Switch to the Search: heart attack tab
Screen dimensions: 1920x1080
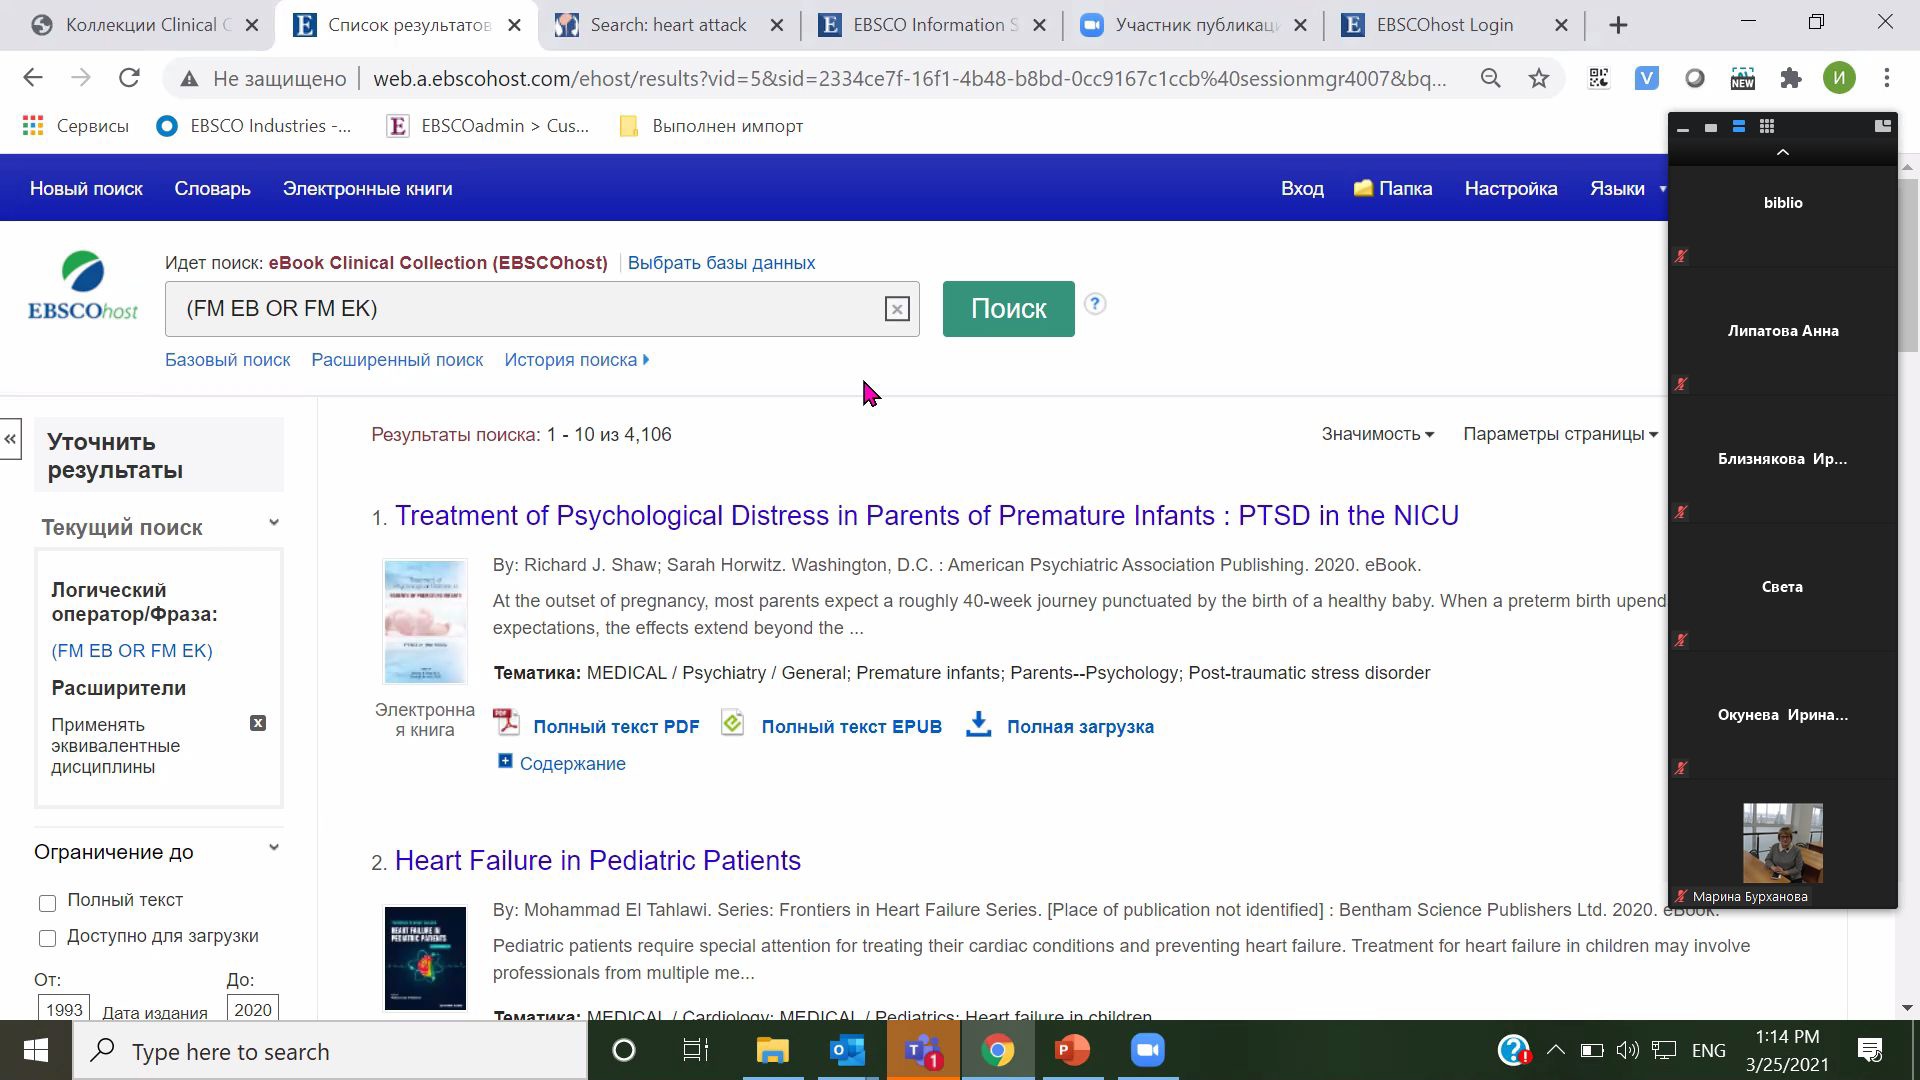point(668,25)
